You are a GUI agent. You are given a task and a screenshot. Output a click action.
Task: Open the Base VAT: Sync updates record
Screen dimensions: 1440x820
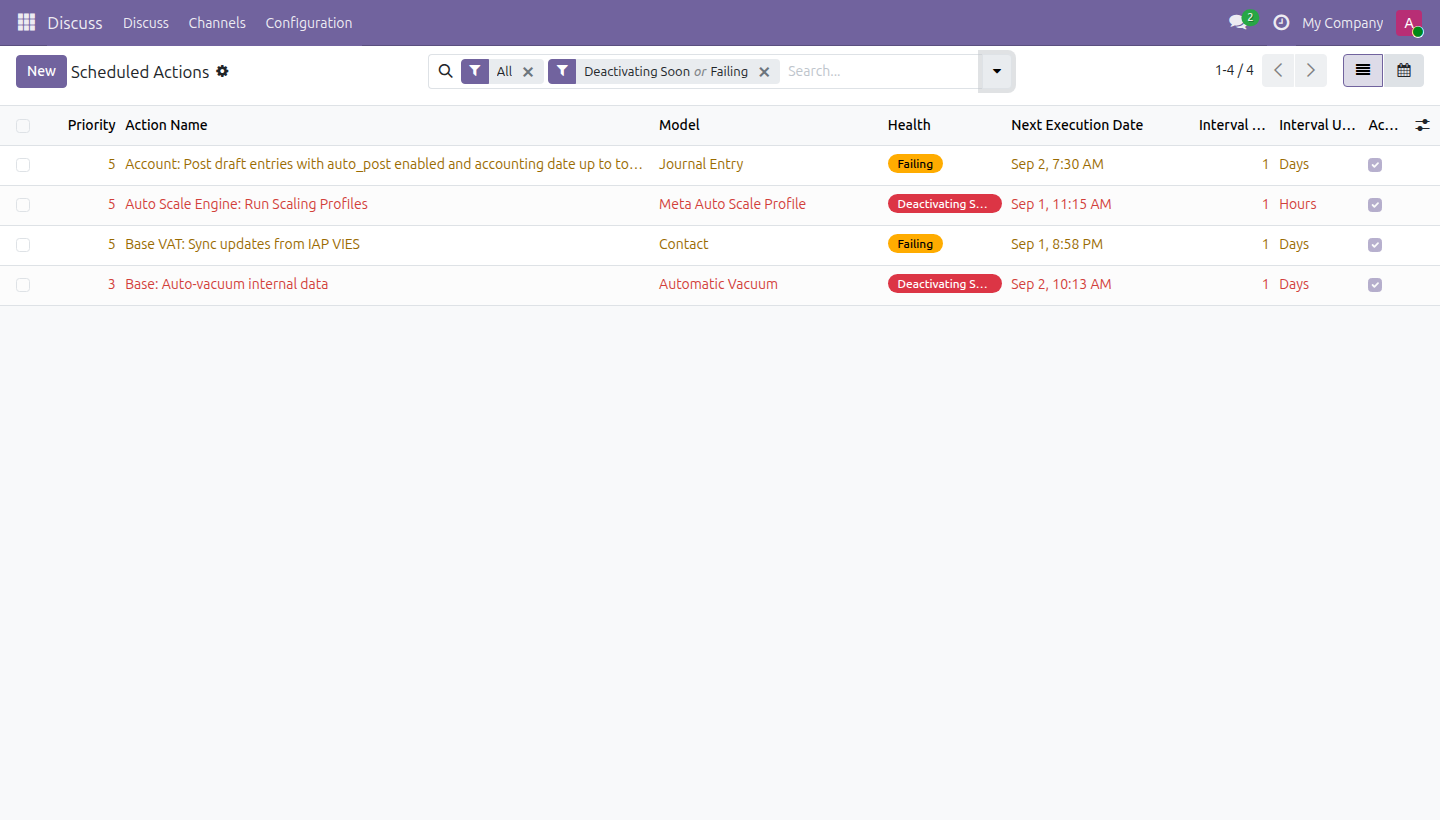click(242, 244)
